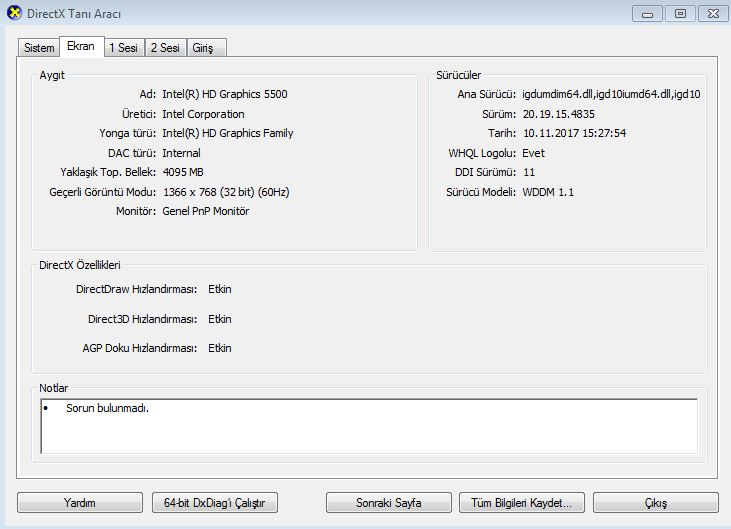Viewport: 731px width, 529px height.
Task: Click the 'Yonga türü:' label
Action: pos(128,133)
